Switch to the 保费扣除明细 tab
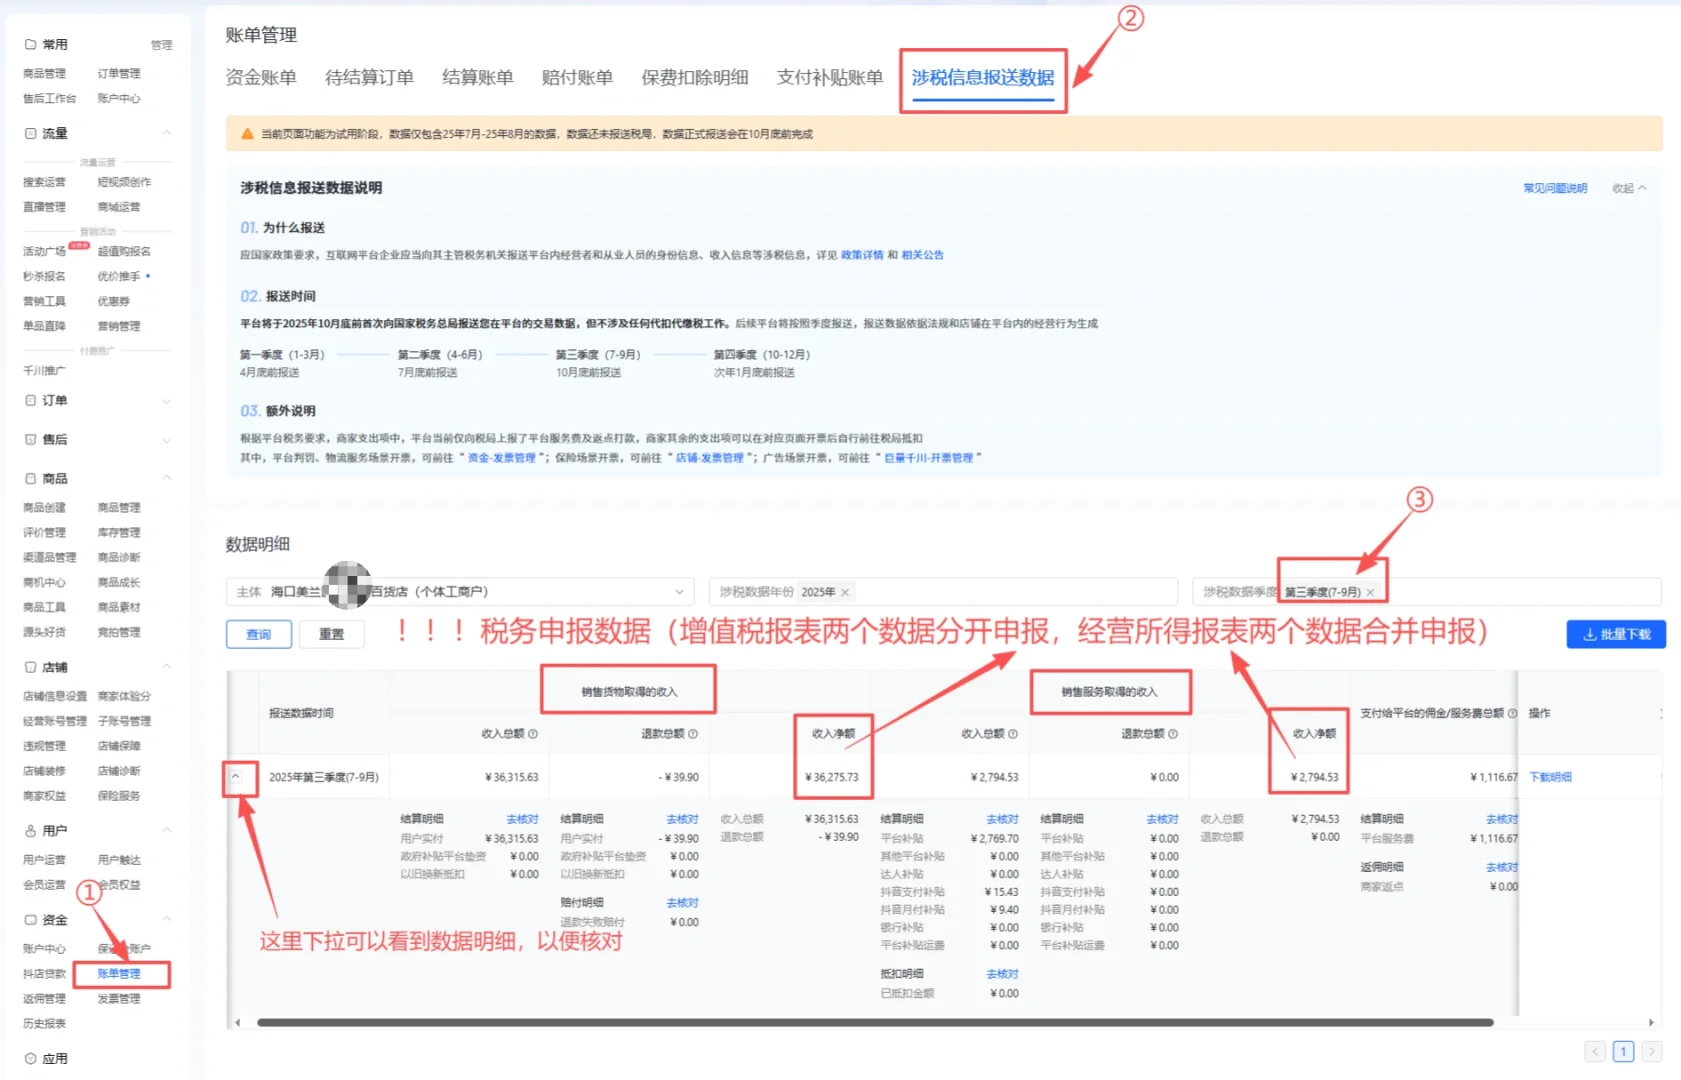The width and height of the screenshot is (1681, 1080). [x=693, y=78]
